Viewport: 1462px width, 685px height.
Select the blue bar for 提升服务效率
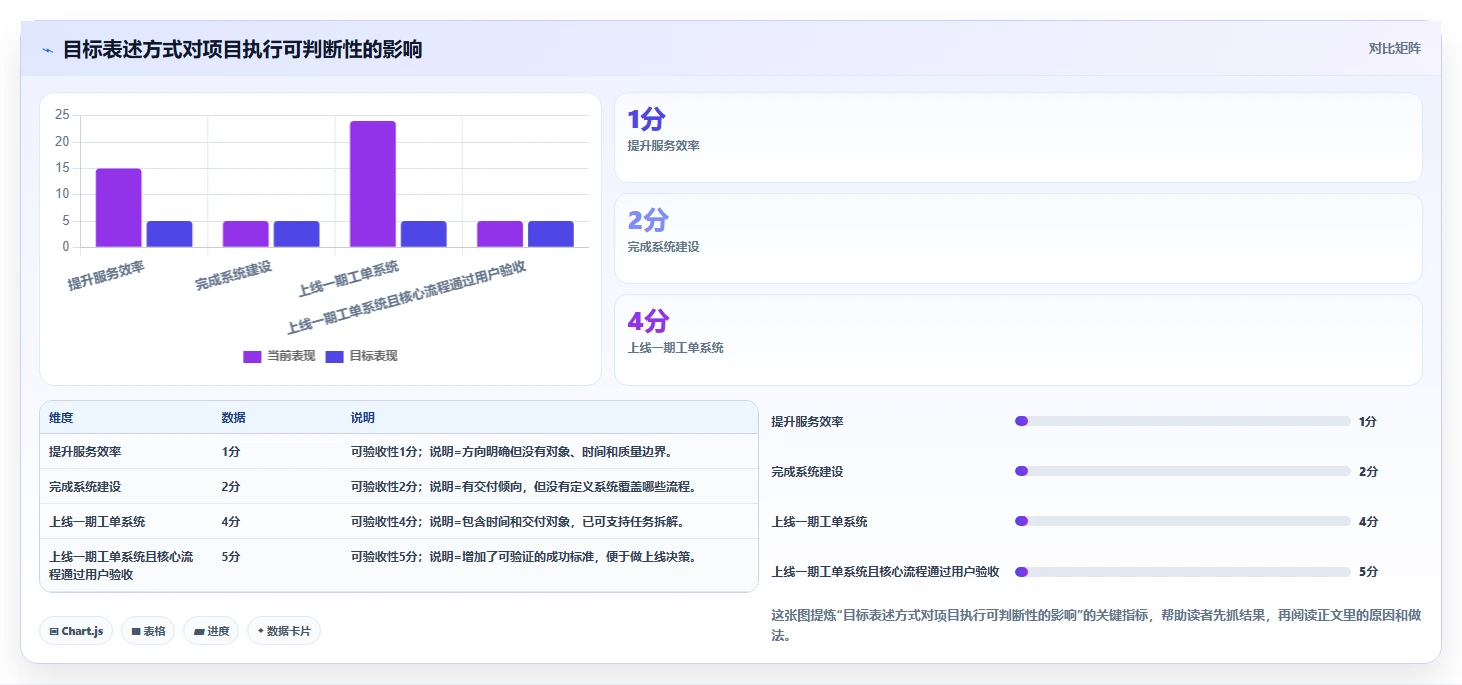point(169,234)
